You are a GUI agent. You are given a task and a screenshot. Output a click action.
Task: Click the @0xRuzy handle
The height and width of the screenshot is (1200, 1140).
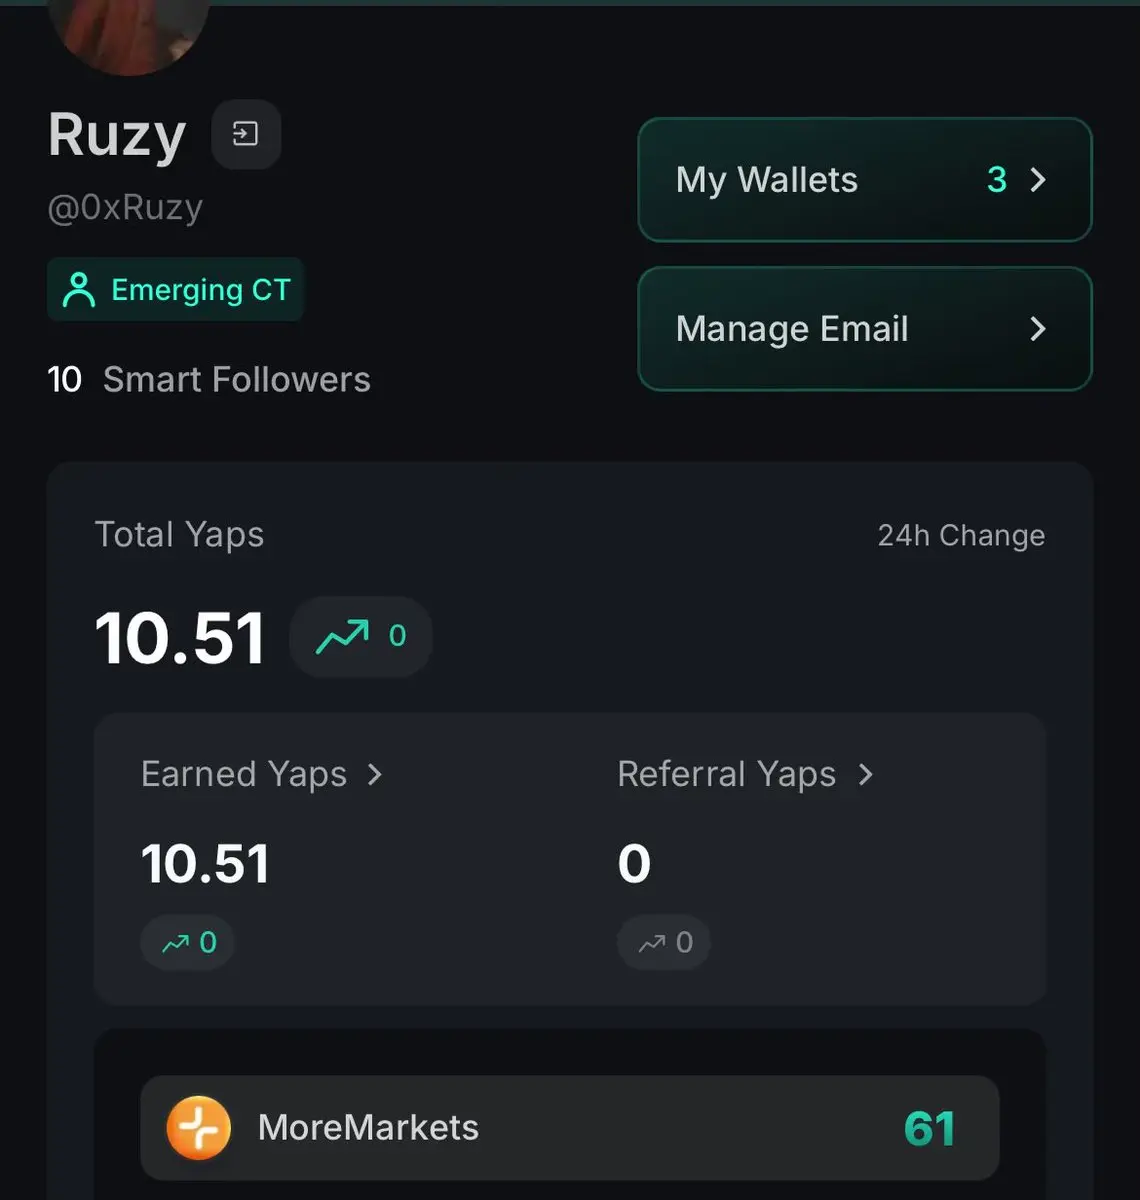tap(125, 208)
